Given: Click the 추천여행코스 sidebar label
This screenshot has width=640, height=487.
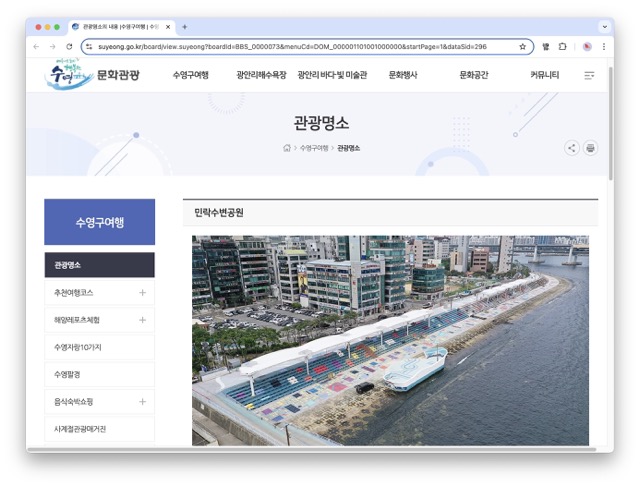Looking at the screenshot, I should coord(73,293).
